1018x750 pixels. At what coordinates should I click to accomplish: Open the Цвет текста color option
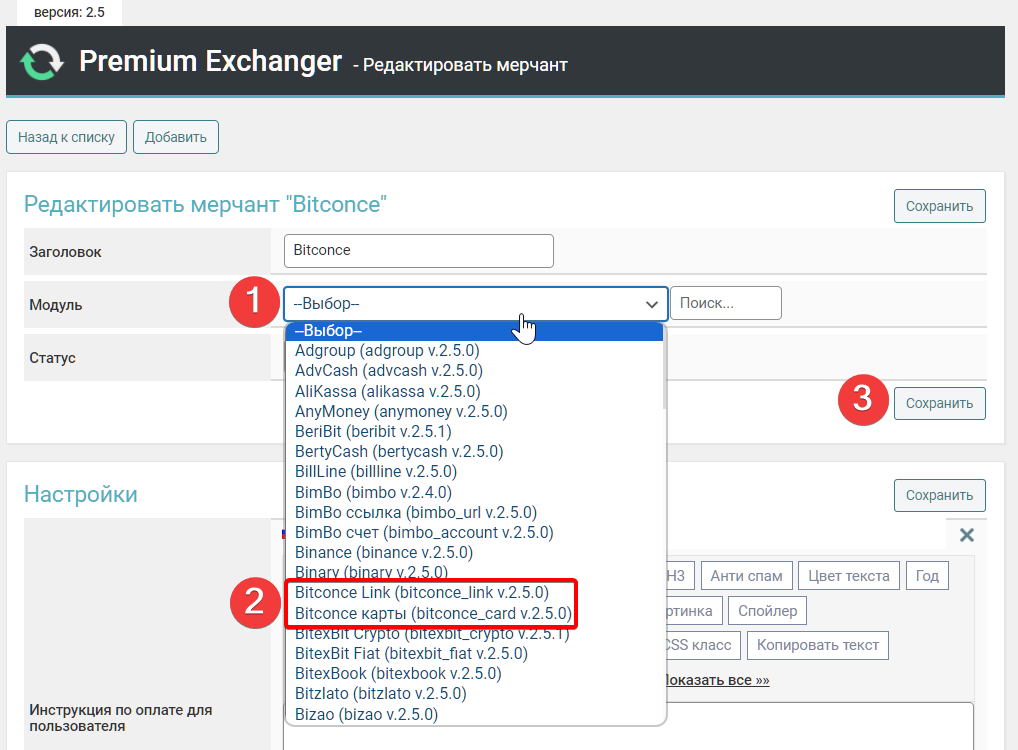coord(849,576)
